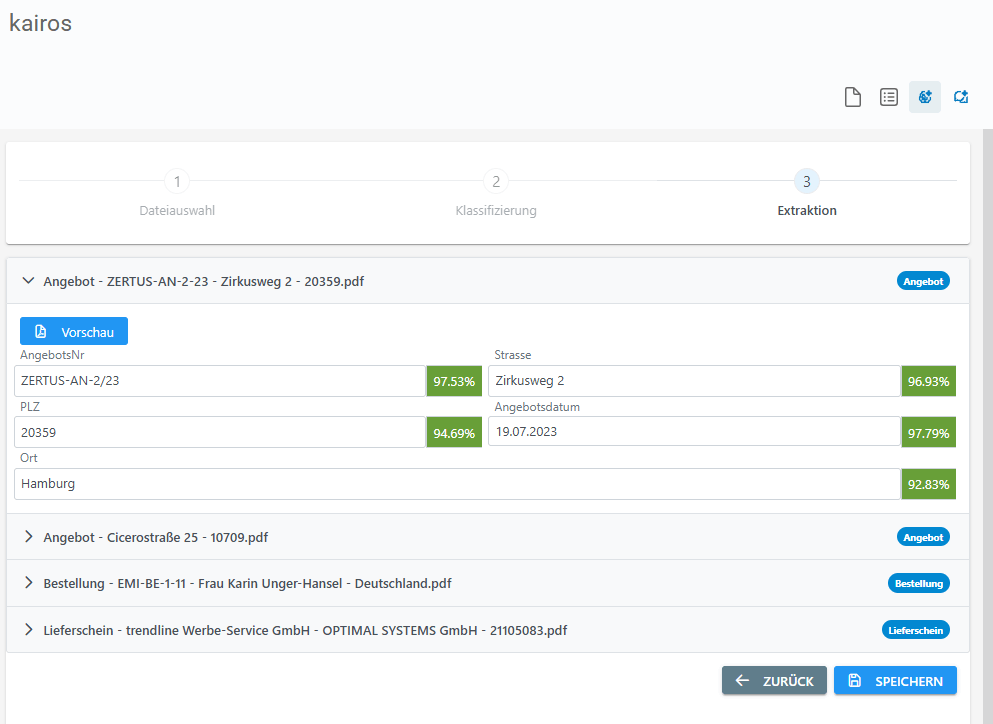Collapse the Angebot ZERTUS-AN-2-23 panel

tap(29, 281)
